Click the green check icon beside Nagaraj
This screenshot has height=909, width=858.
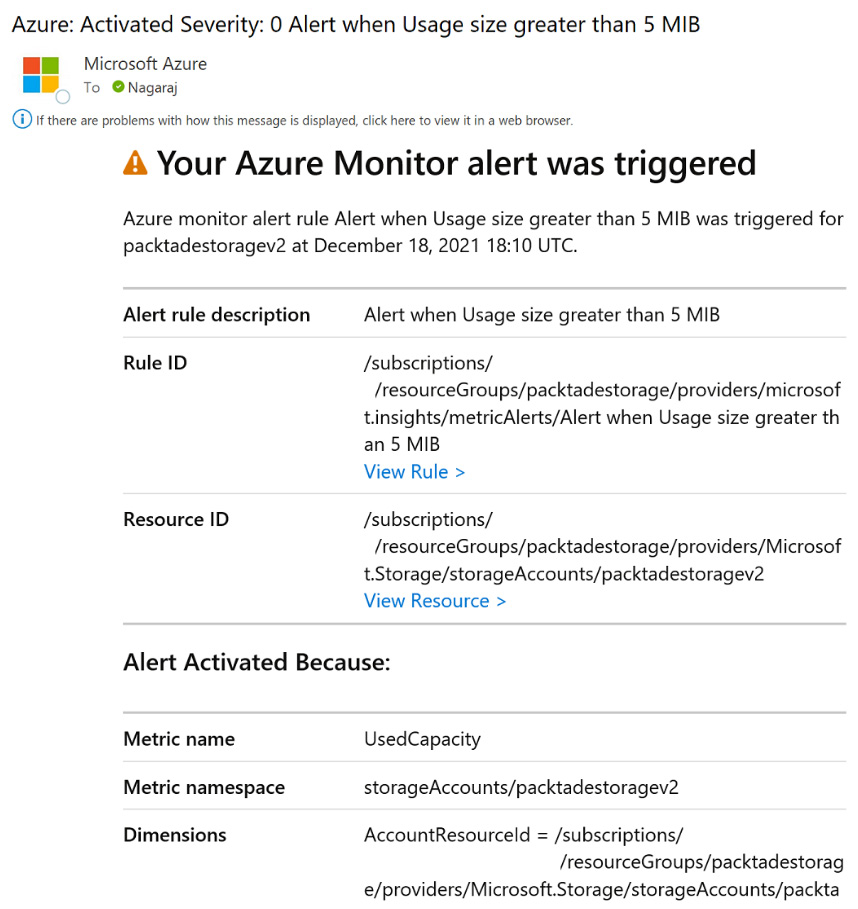coord(118,87)
